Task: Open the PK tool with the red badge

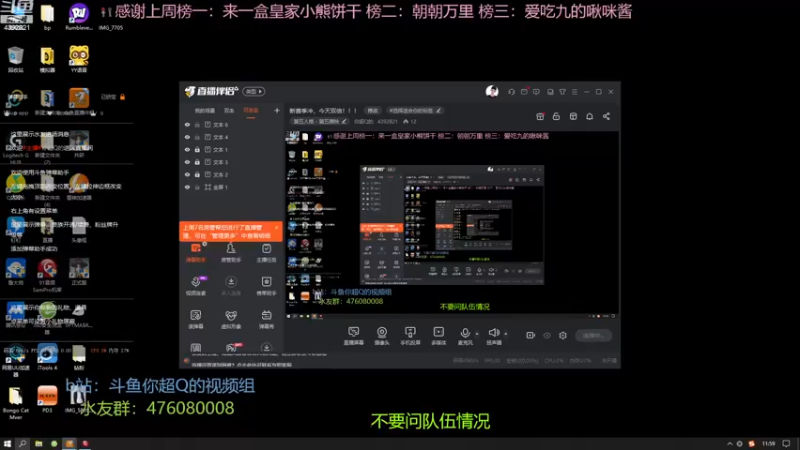Action: tap(231, 348)
